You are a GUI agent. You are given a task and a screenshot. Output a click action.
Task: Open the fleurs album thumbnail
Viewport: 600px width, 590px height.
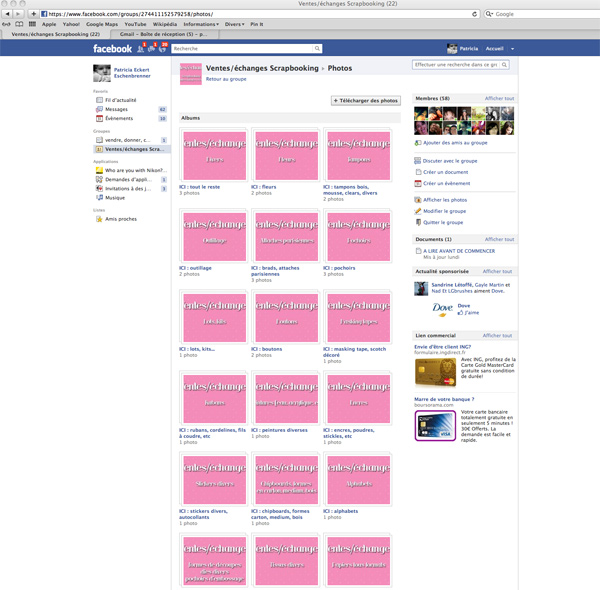(x=286, y=155)
